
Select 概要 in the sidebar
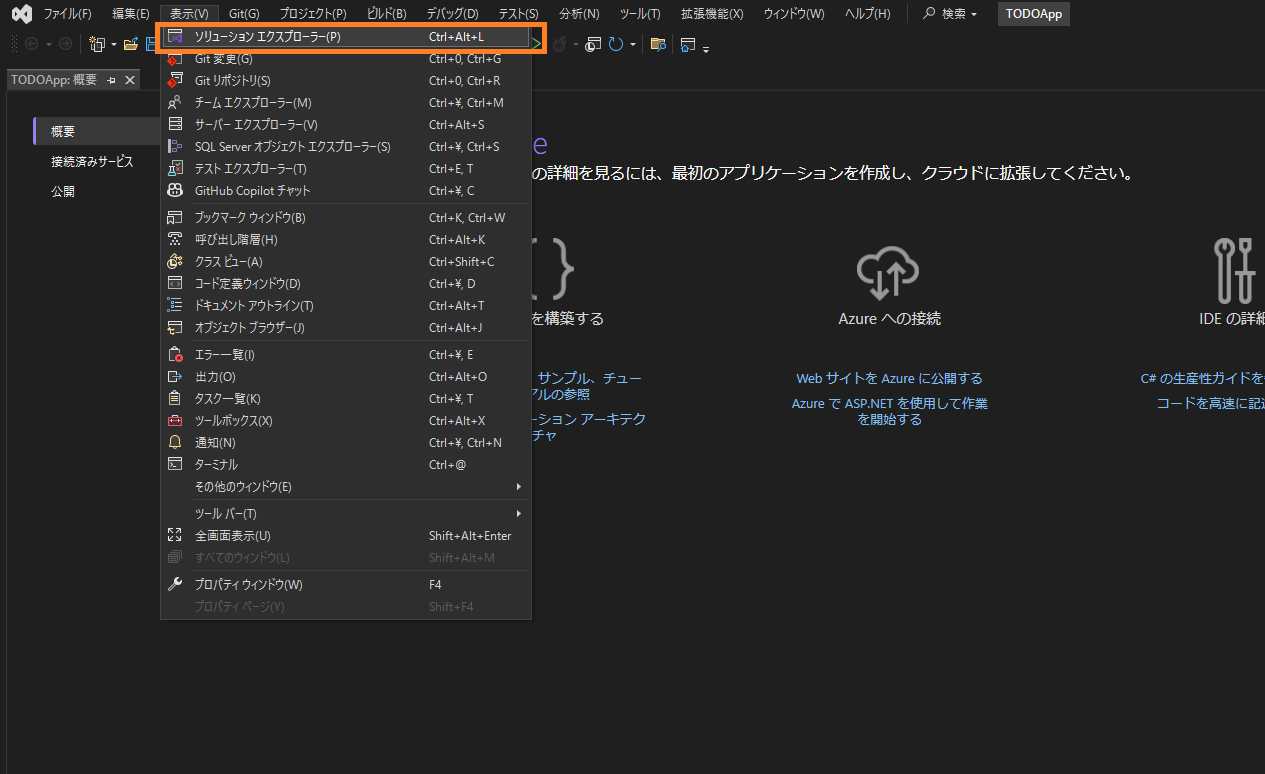click(97, 131)
